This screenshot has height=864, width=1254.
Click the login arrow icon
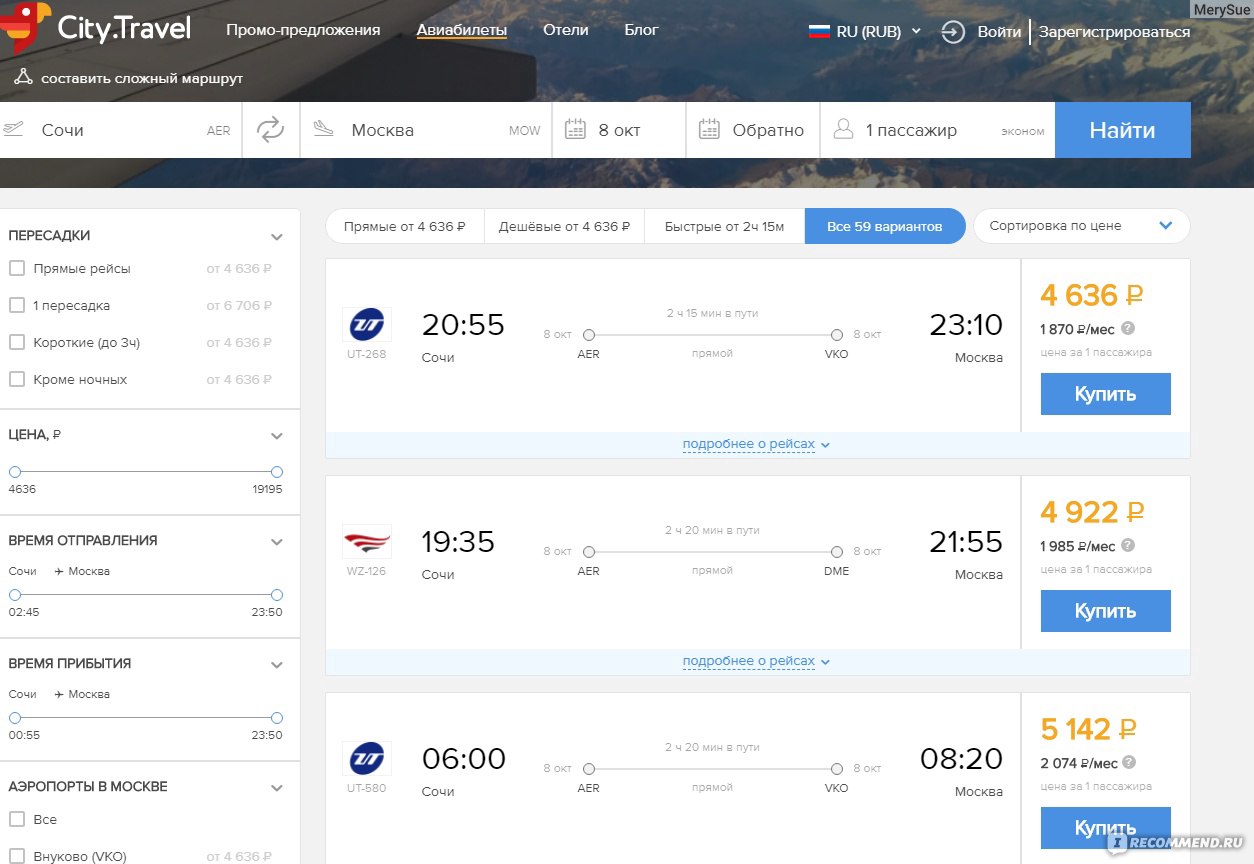[x=953, y=32]
